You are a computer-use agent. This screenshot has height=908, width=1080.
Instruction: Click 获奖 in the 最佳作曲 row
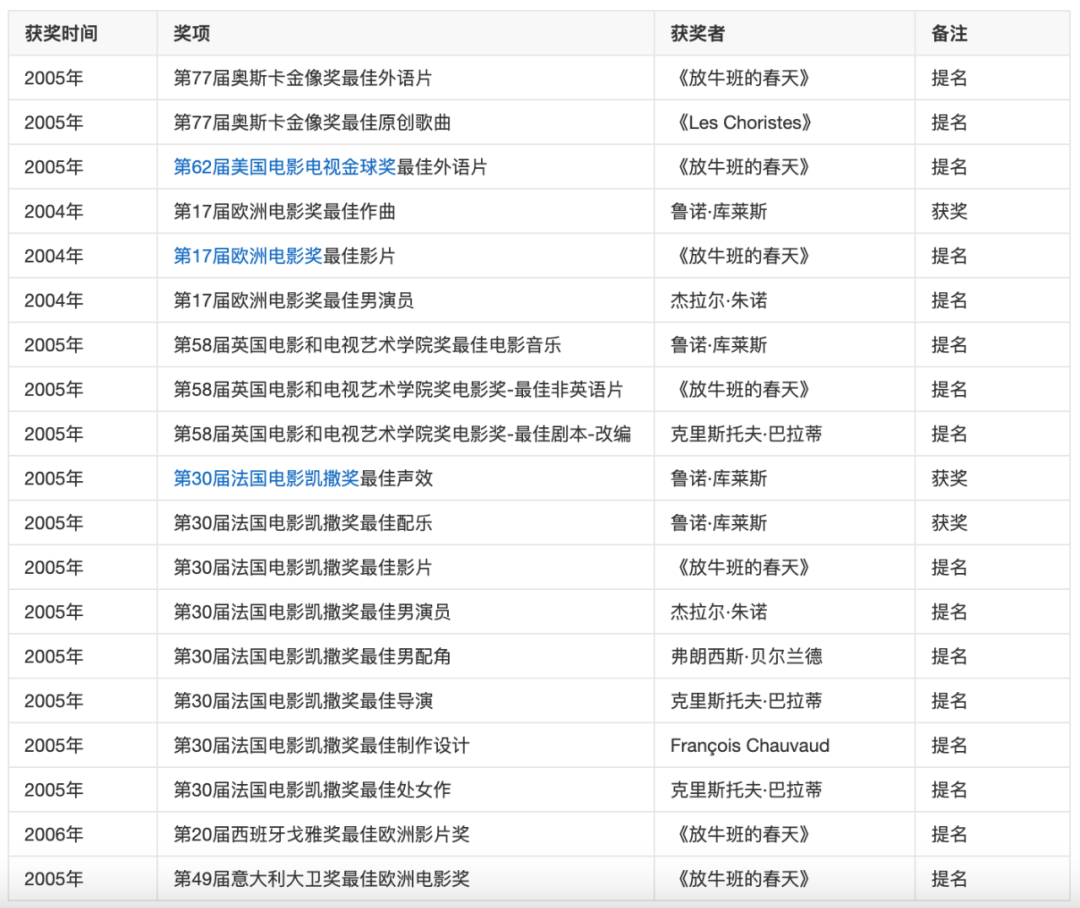pyautogui.click(x=949, y=211)
